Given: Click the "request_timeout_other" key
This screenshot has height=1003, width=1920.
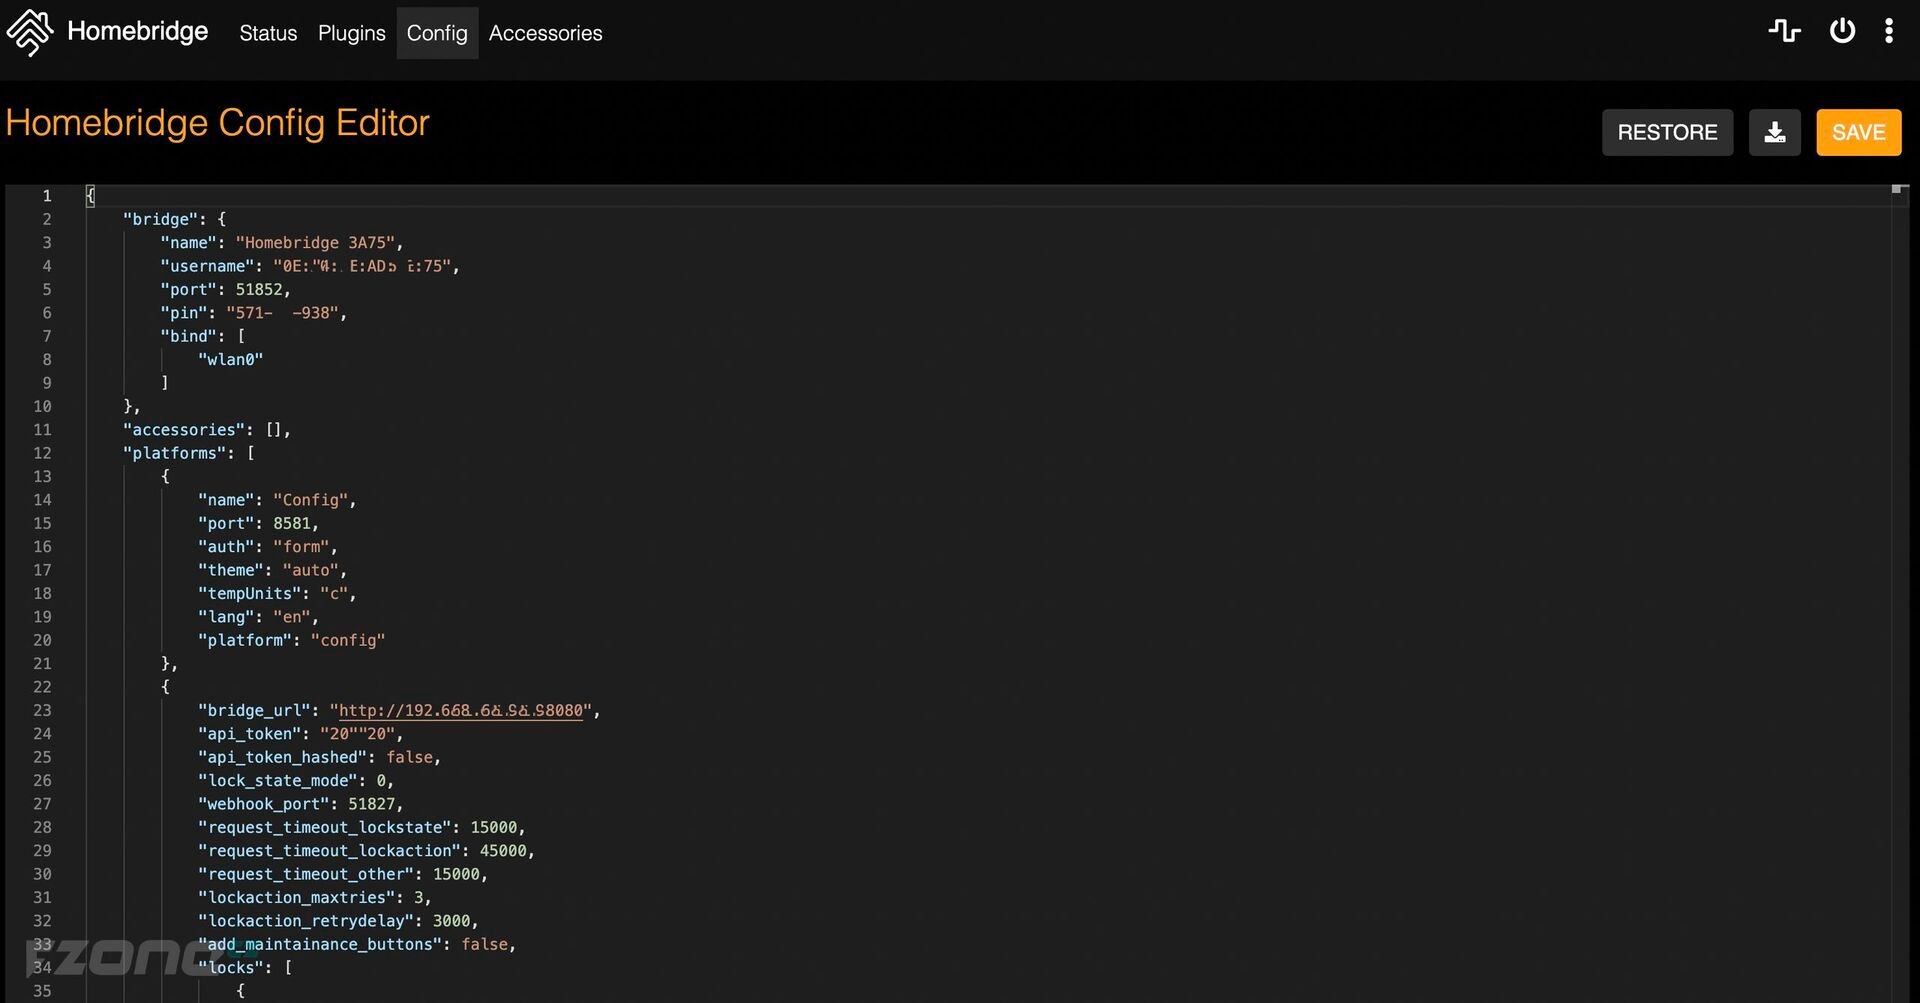Looking at the screenshot, I should [x=306, y=874].
